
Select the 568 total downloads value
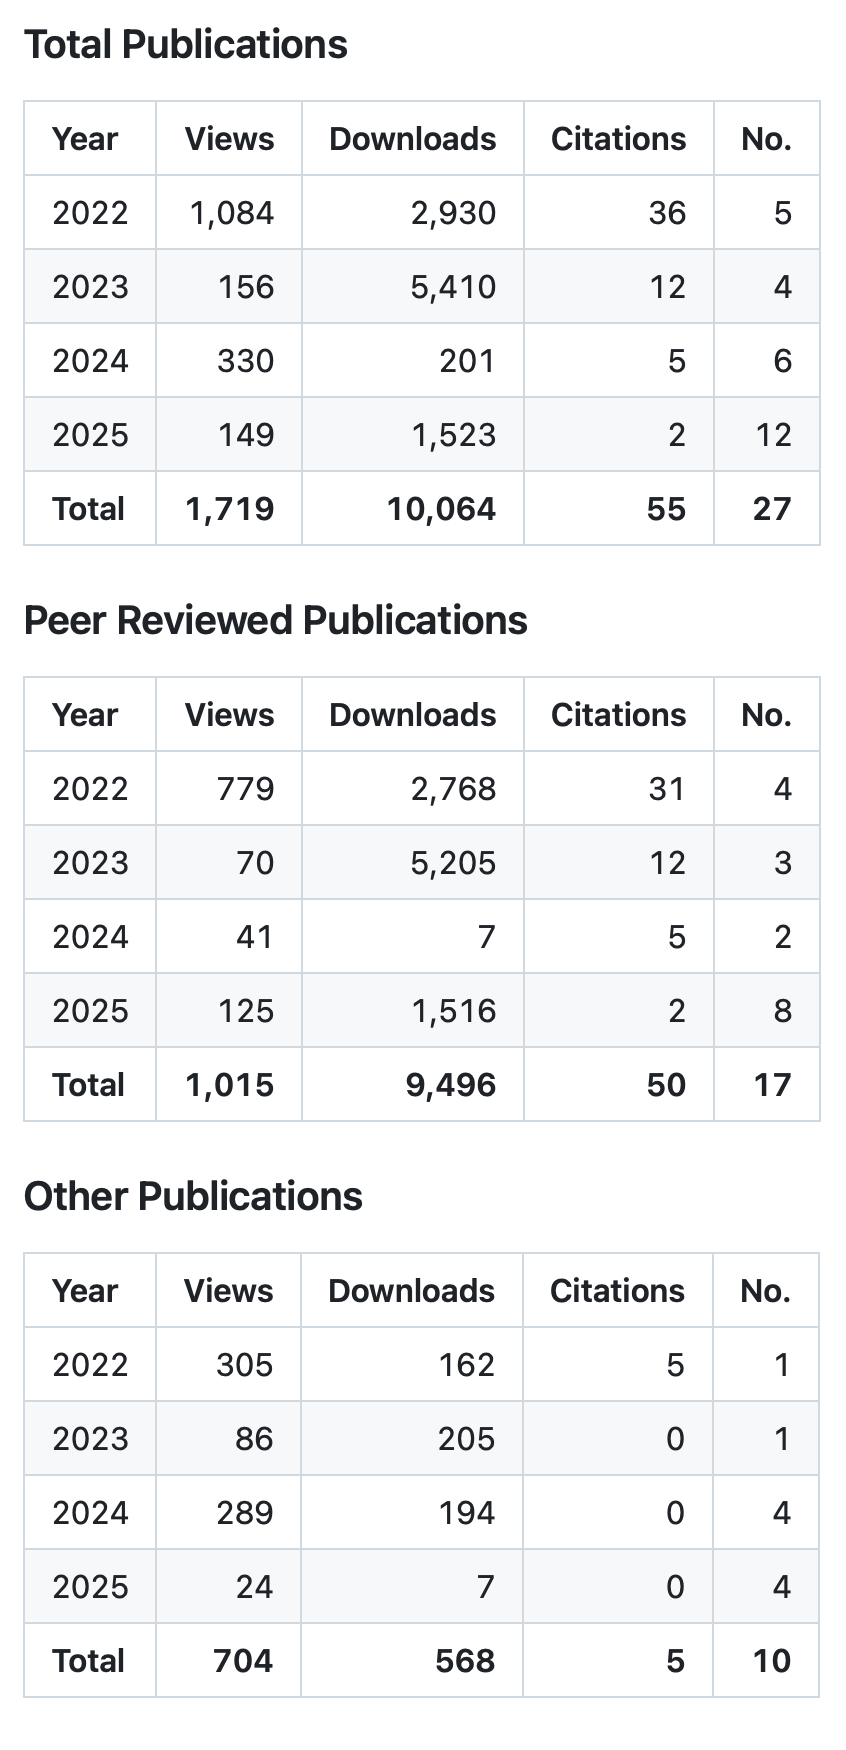464,1661
